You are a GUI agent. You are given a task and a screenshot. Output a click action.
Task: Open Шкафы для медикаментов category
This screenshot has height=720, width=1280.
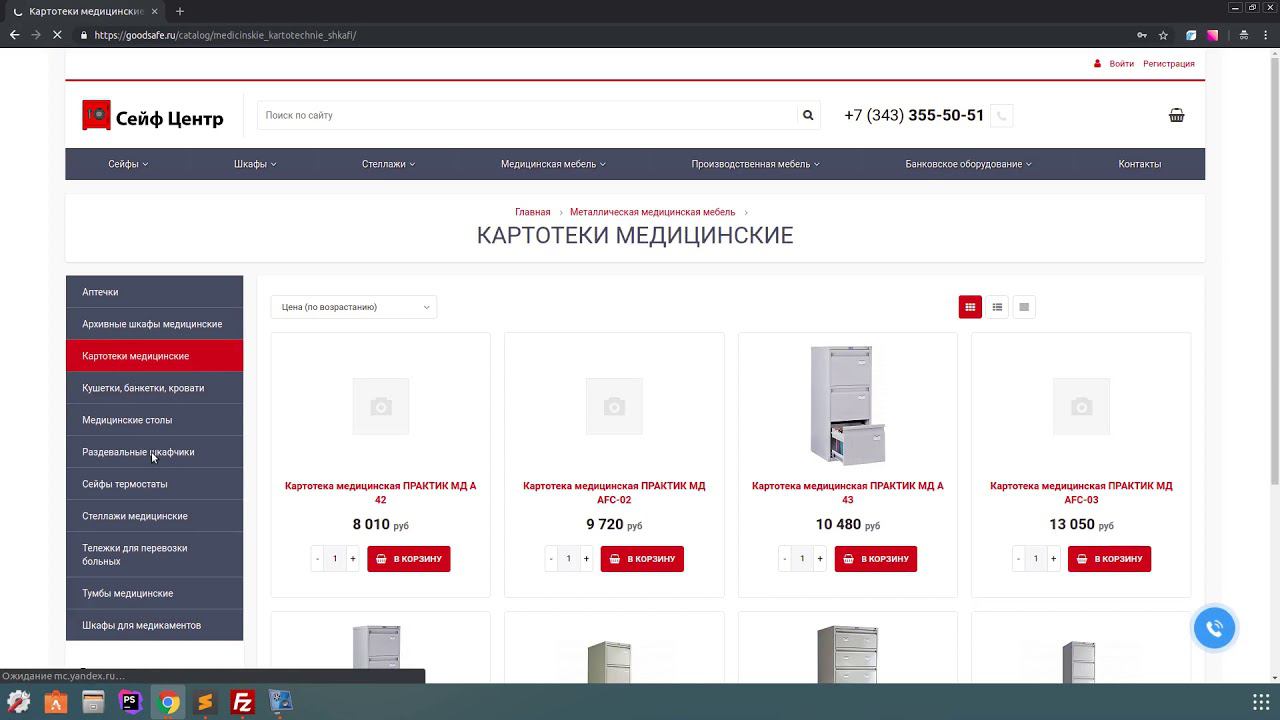click(x=154, y=625)
